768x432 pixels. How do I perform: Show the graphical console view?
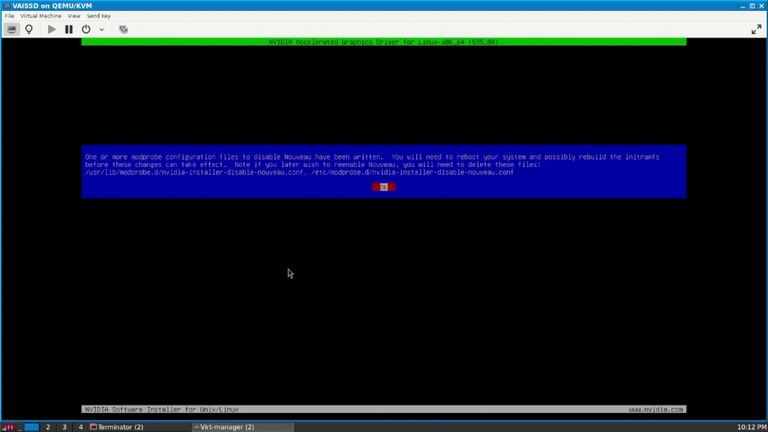[x=11, y=29]
